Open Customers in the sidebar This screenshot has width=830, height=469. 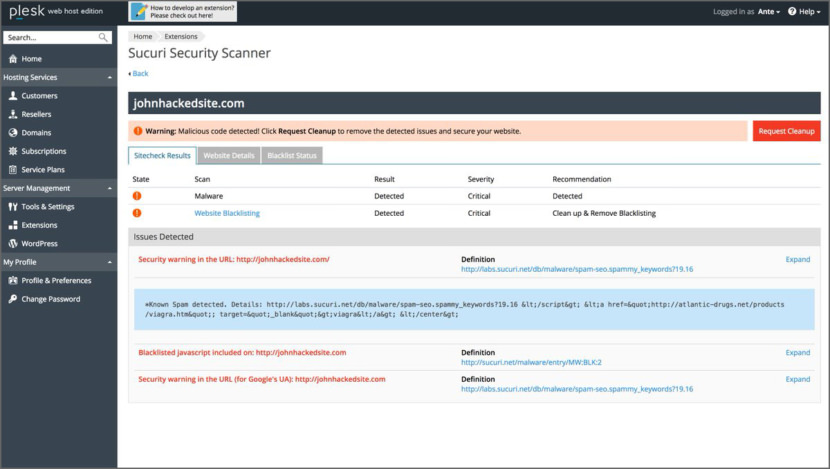click(39, 96)
